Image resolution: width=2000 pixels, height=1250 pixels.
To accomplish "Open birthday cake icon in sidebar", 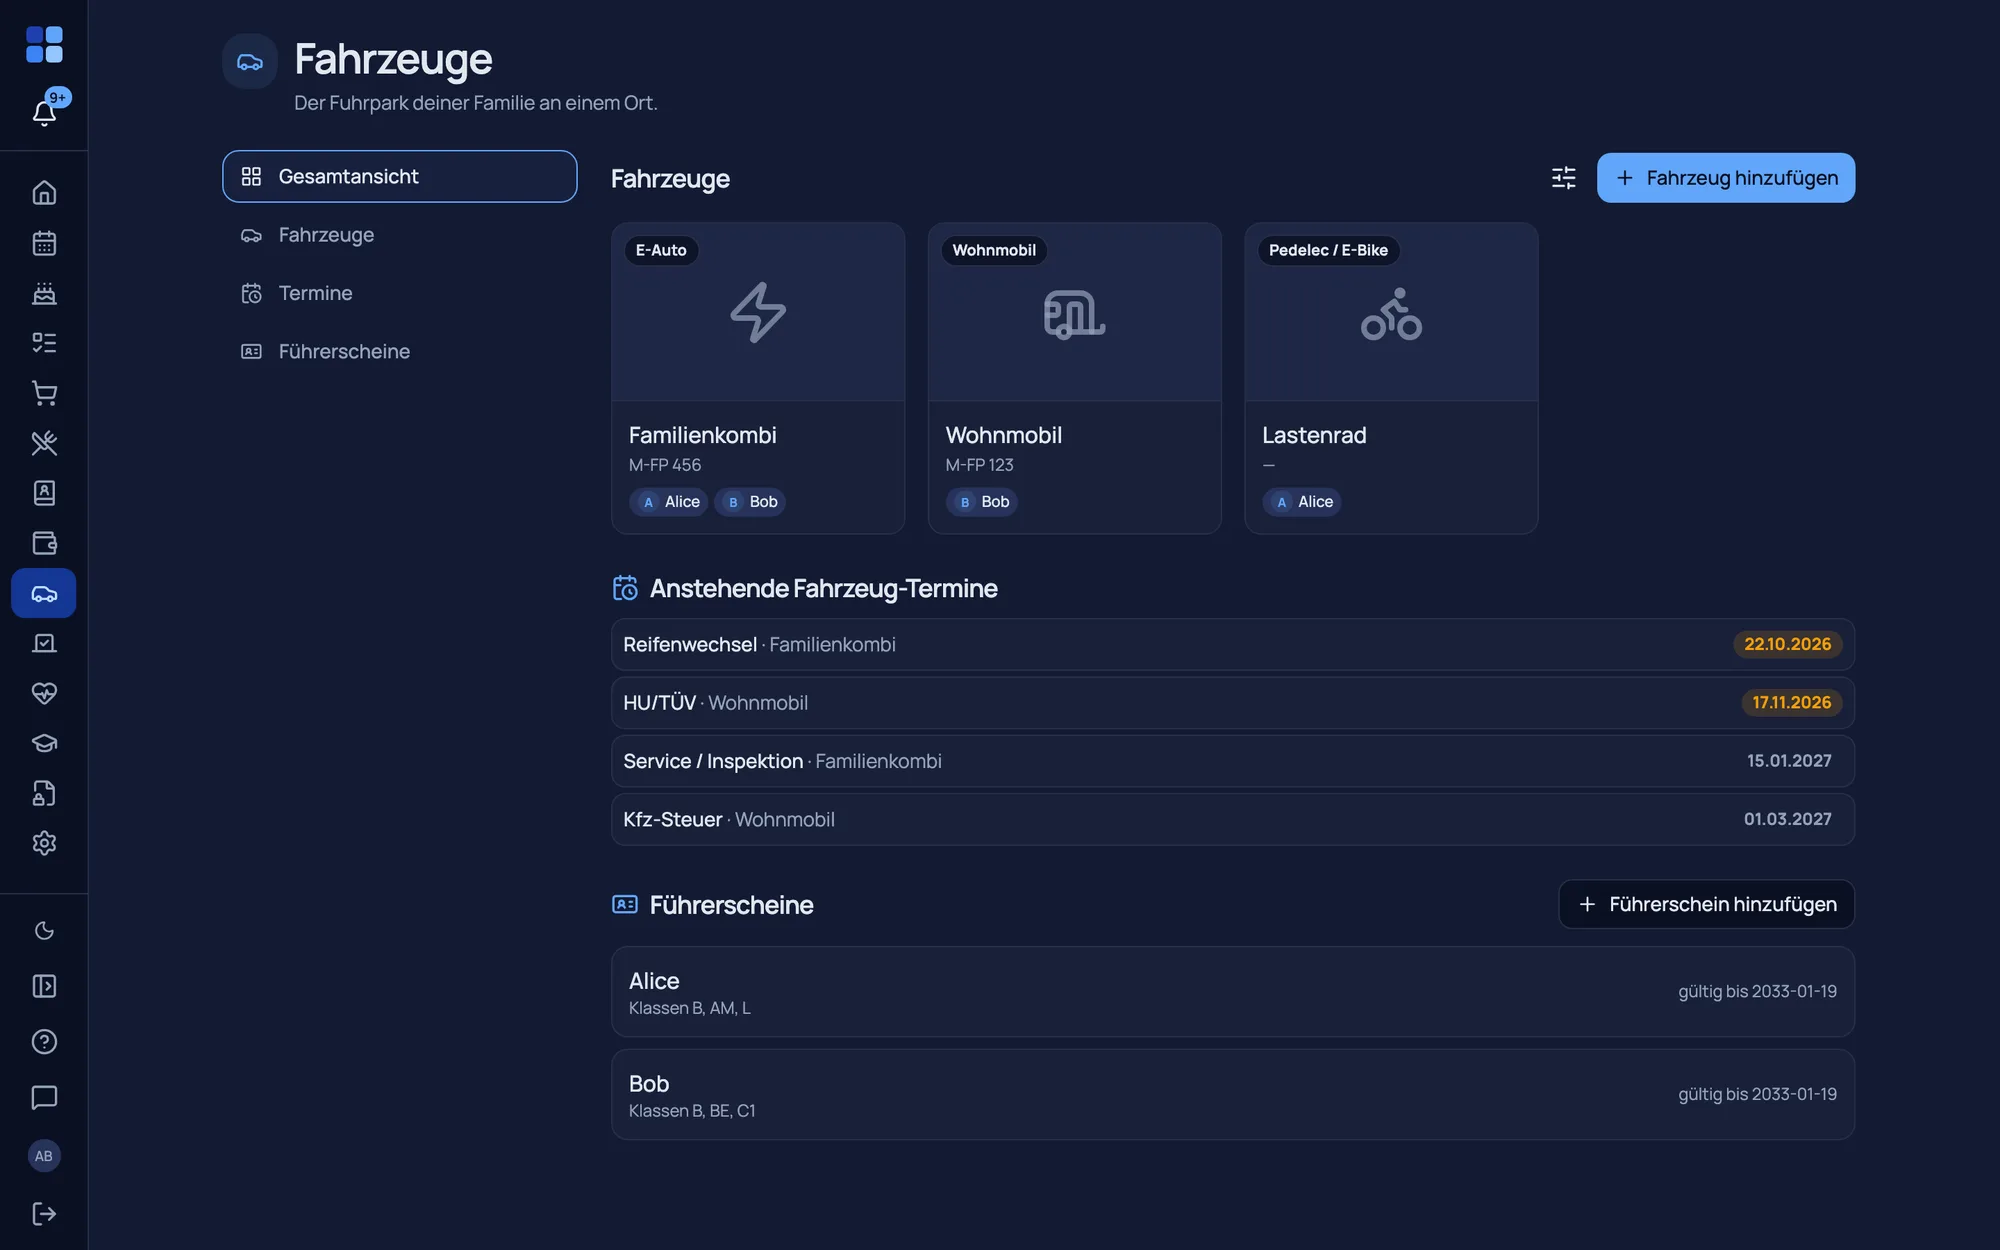I will click(44, 293).
